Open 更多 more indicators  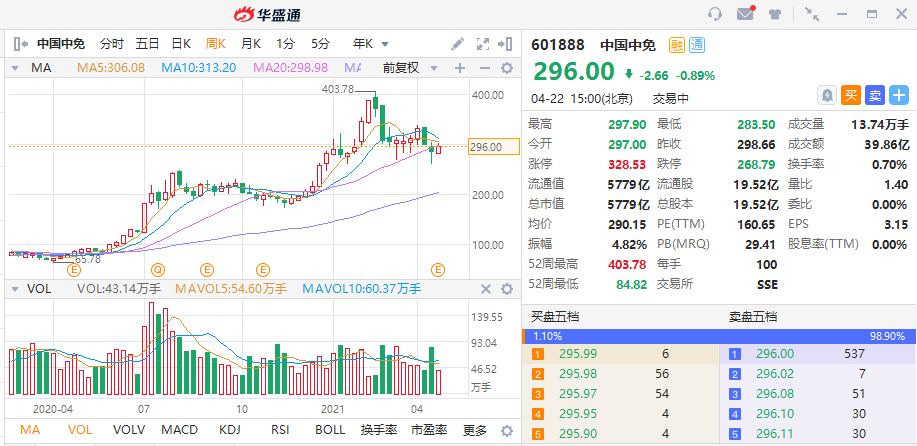[x=475, y=430]
